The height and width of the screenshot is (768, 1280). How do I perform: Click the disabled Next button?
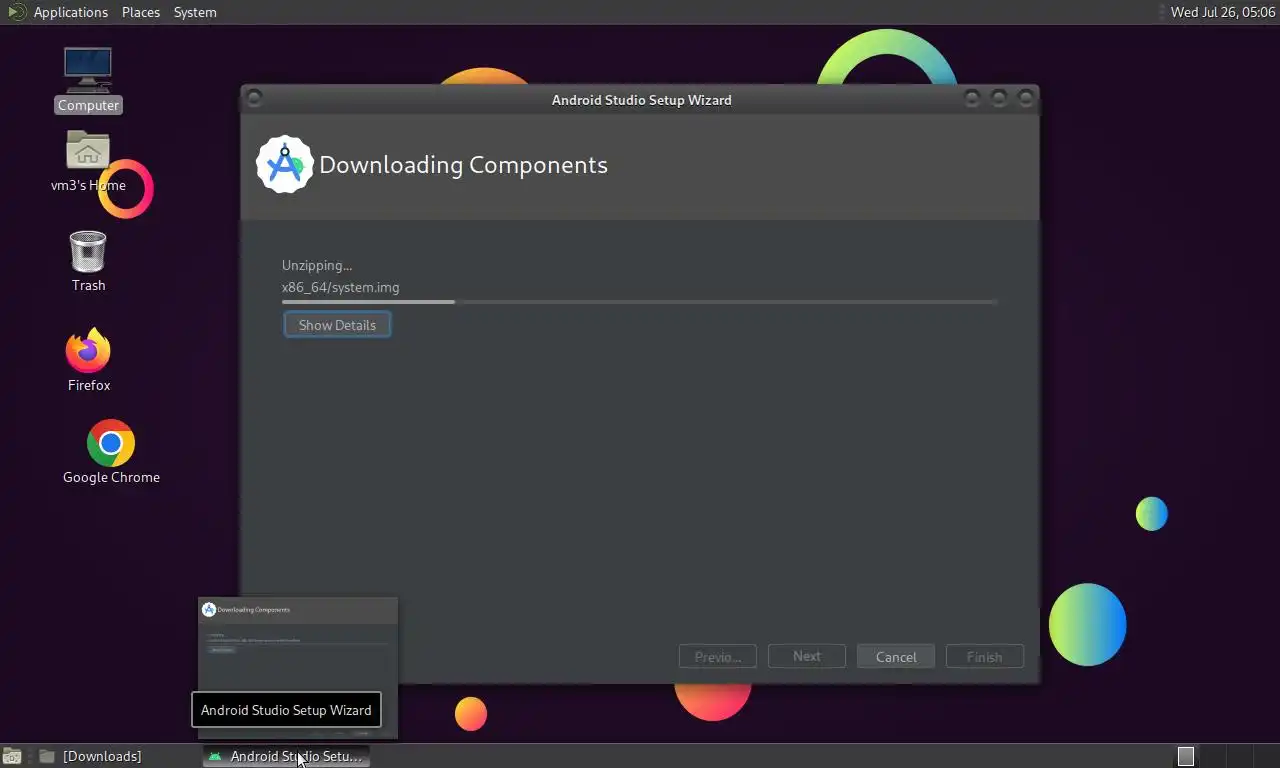coord(807,656)
